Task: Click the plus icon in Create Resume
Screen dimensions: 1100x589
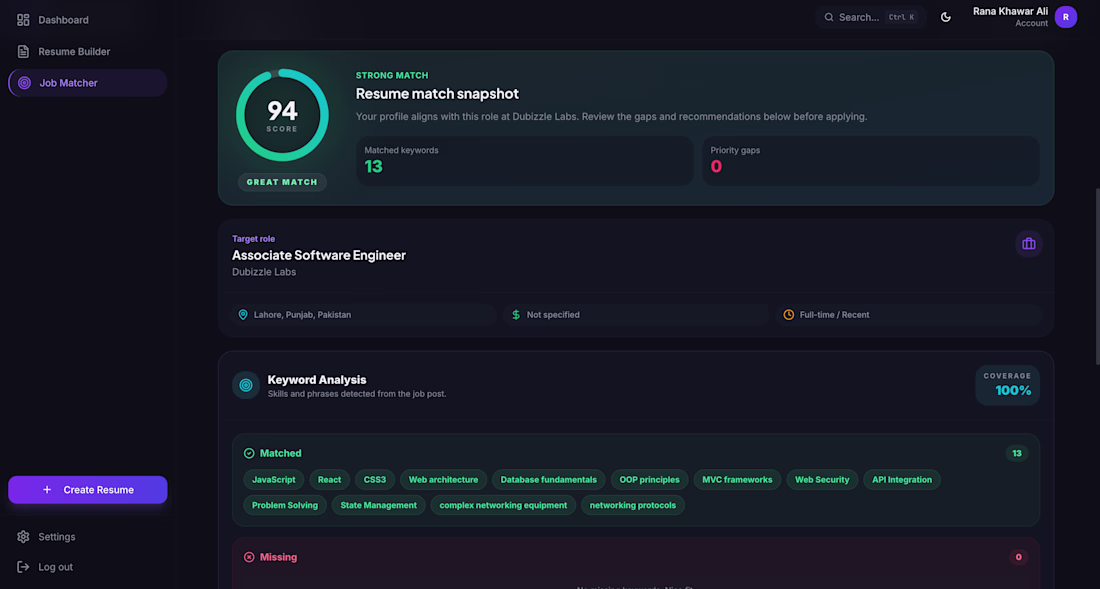Action: tap(47, 489)
